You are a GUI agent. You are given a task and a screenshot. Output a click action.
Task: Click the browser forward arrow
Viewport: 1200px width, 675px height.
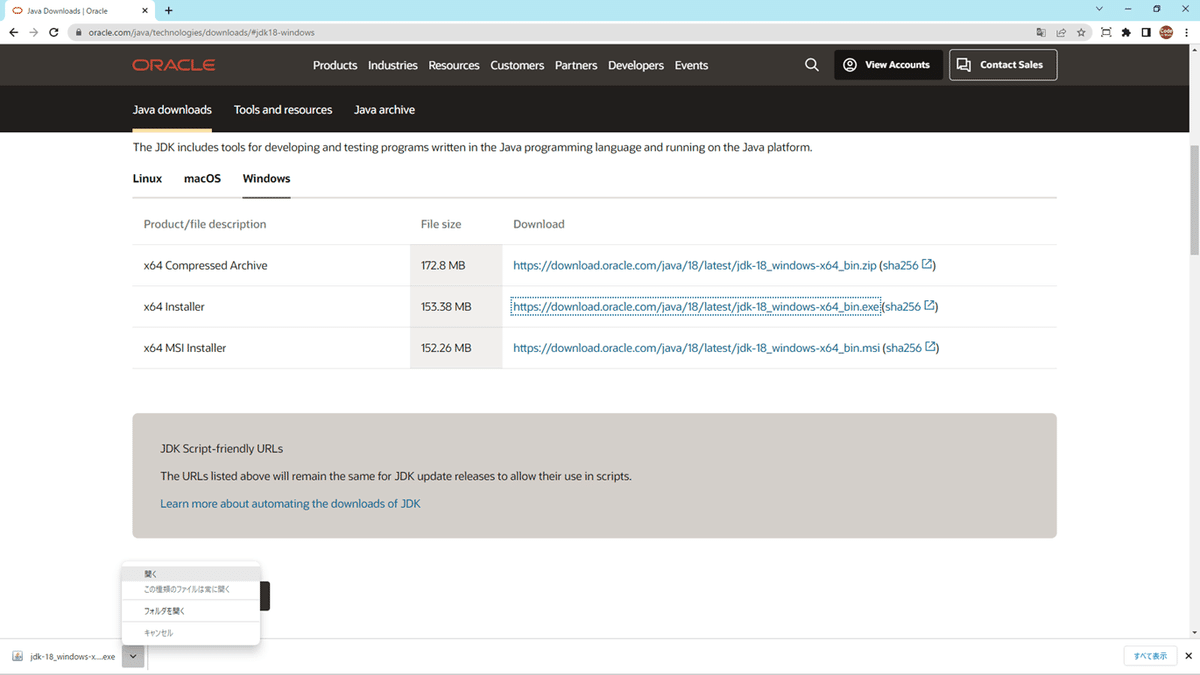[x=34, y=32]
